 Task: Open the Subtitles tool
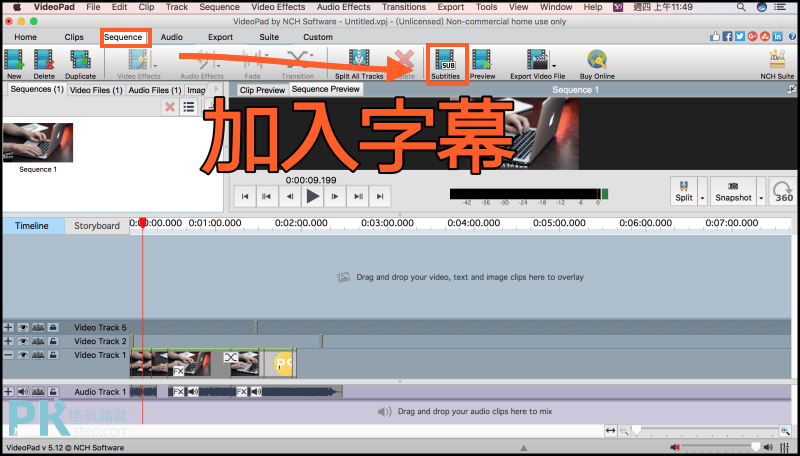click(445, 63)
